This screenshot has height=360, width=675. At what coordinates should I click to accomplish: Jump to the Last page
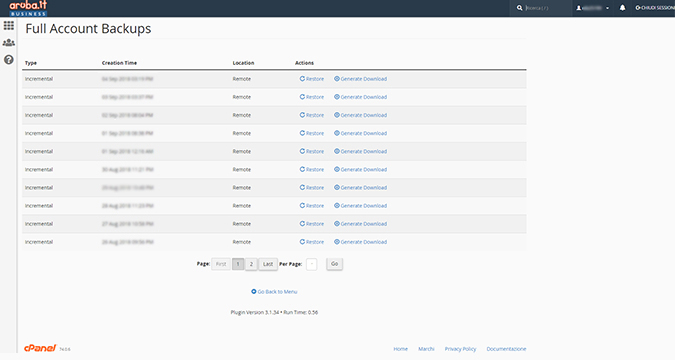268,264
